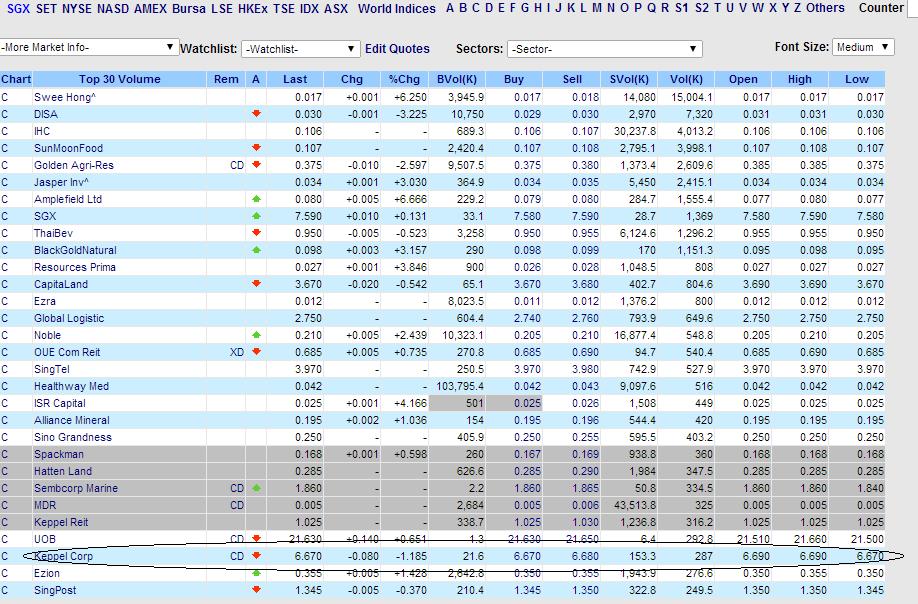Open Swee Hong^ stock link
Screen dimensions: 918x604
65,97
